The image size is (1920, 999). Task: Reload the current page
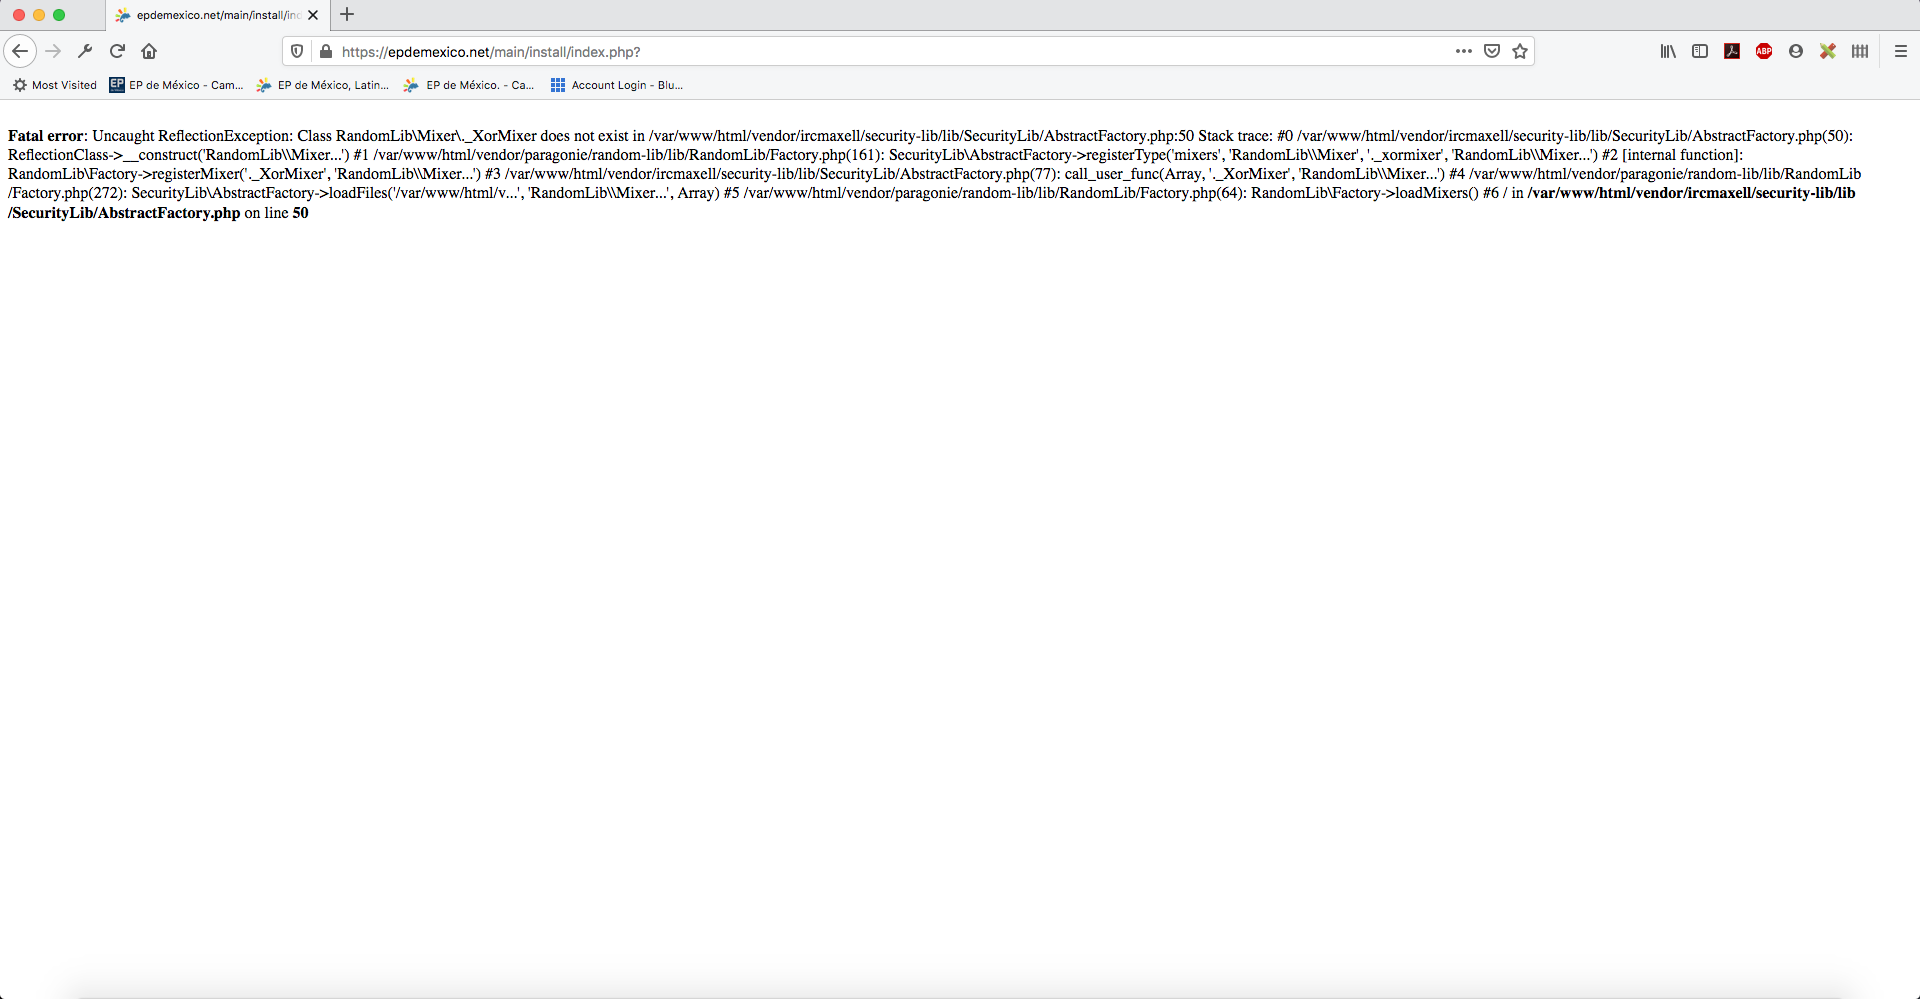click(x=117, y=51)
